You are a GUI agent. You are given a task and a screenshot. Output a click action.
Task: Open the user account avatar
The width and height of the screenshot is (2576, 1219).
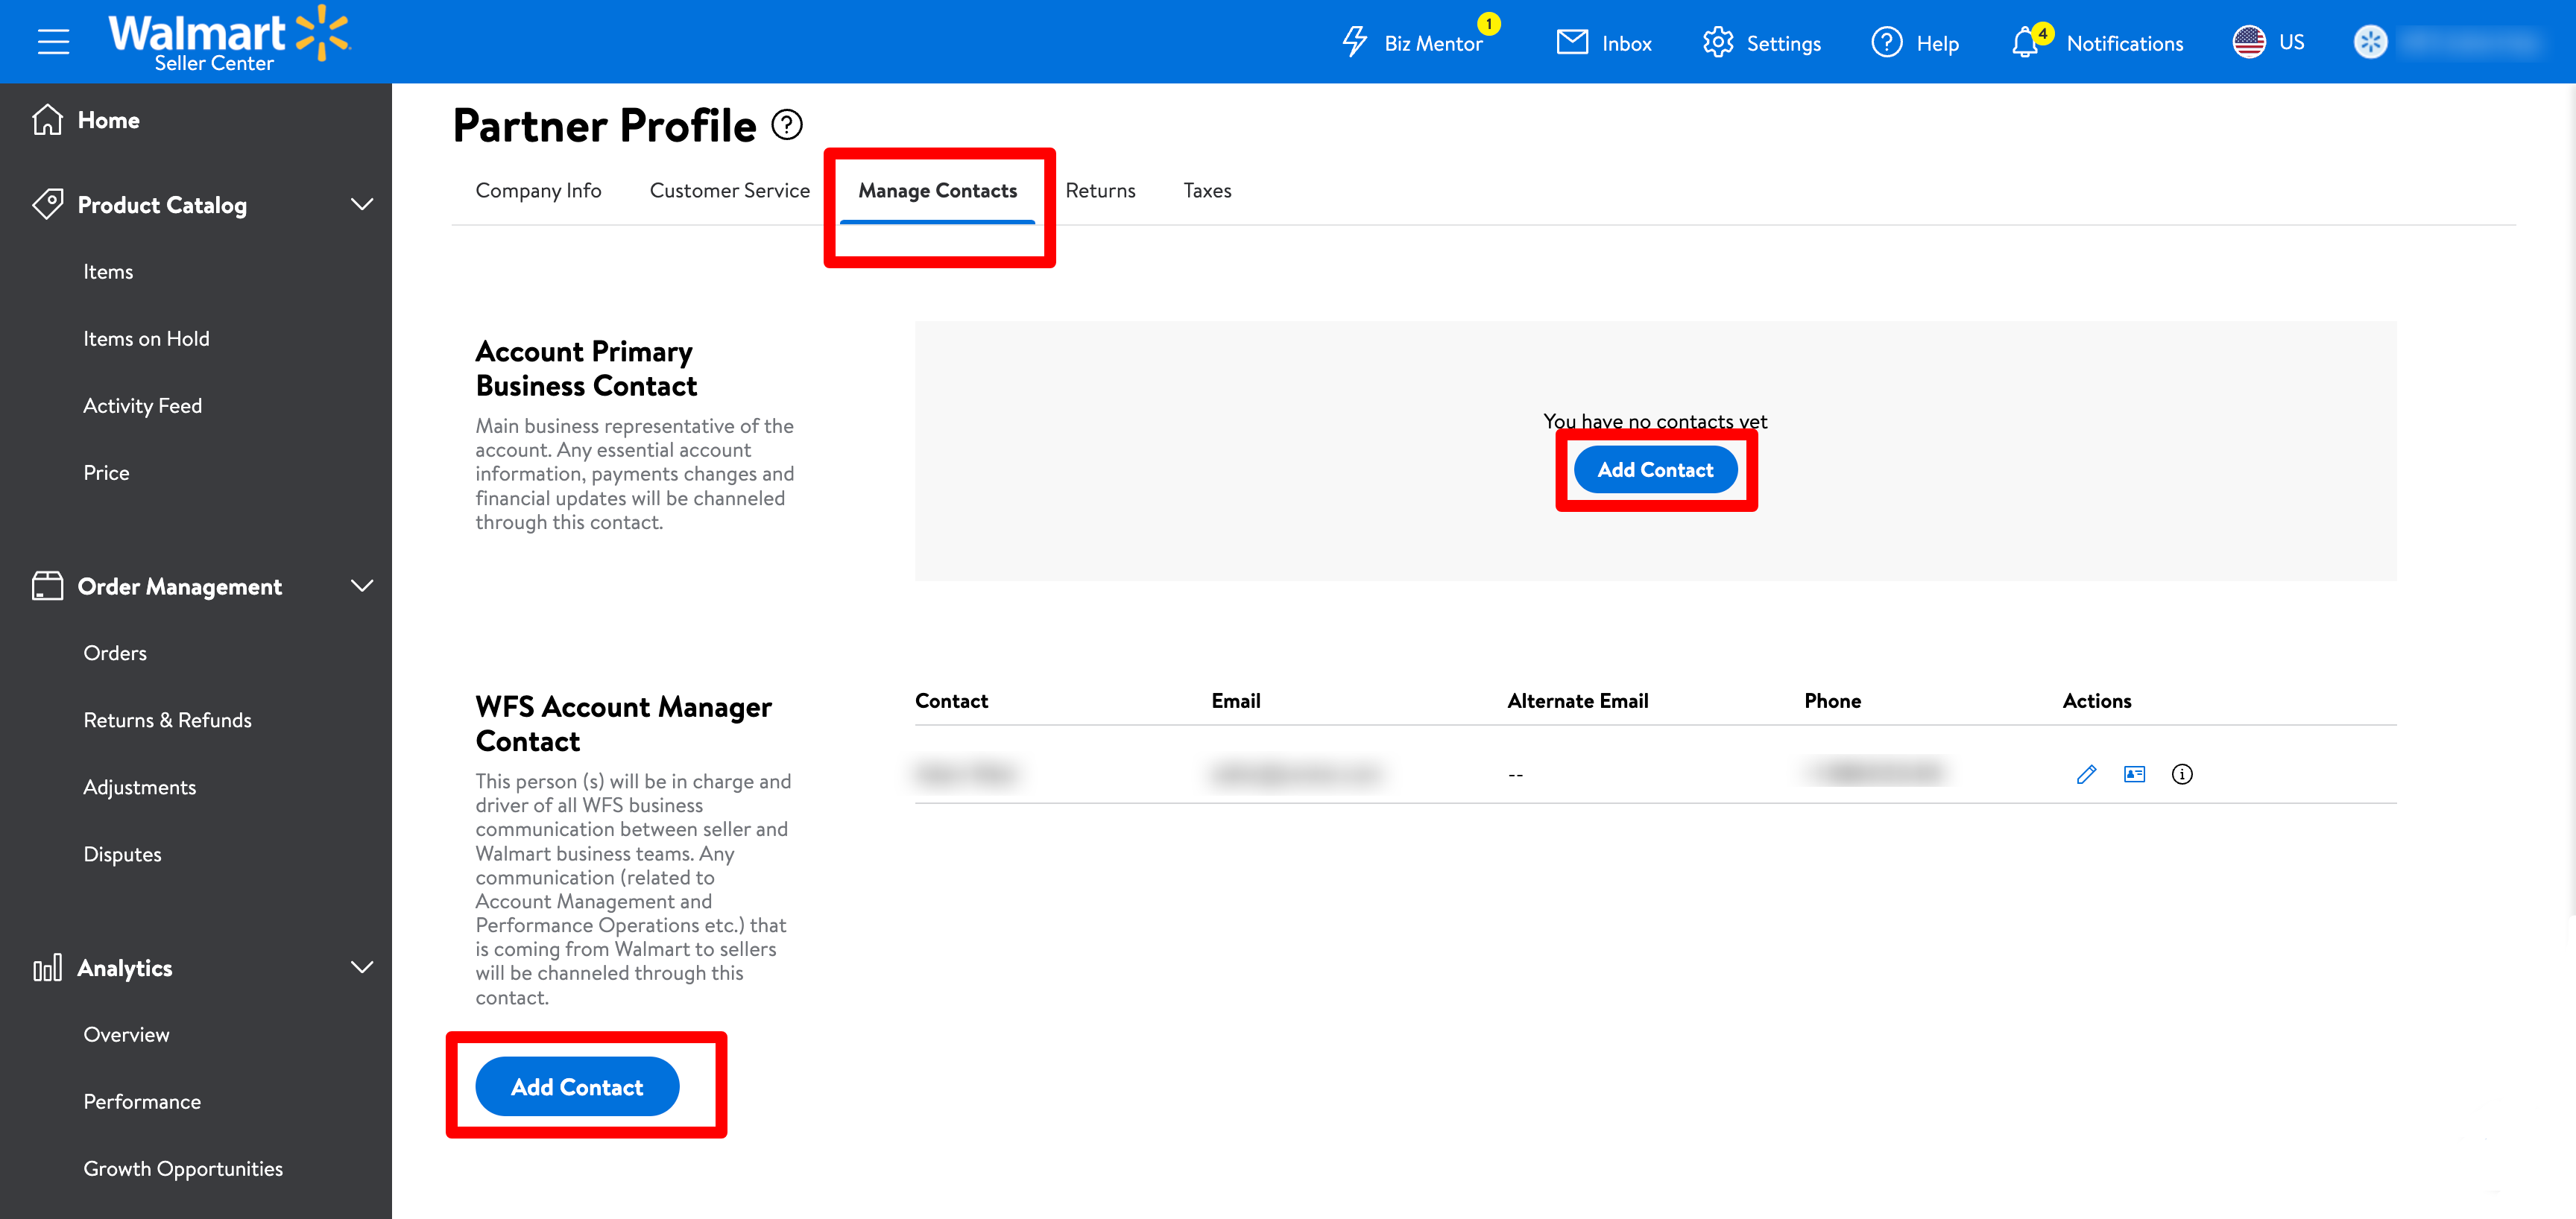[x=2370, y=42]
